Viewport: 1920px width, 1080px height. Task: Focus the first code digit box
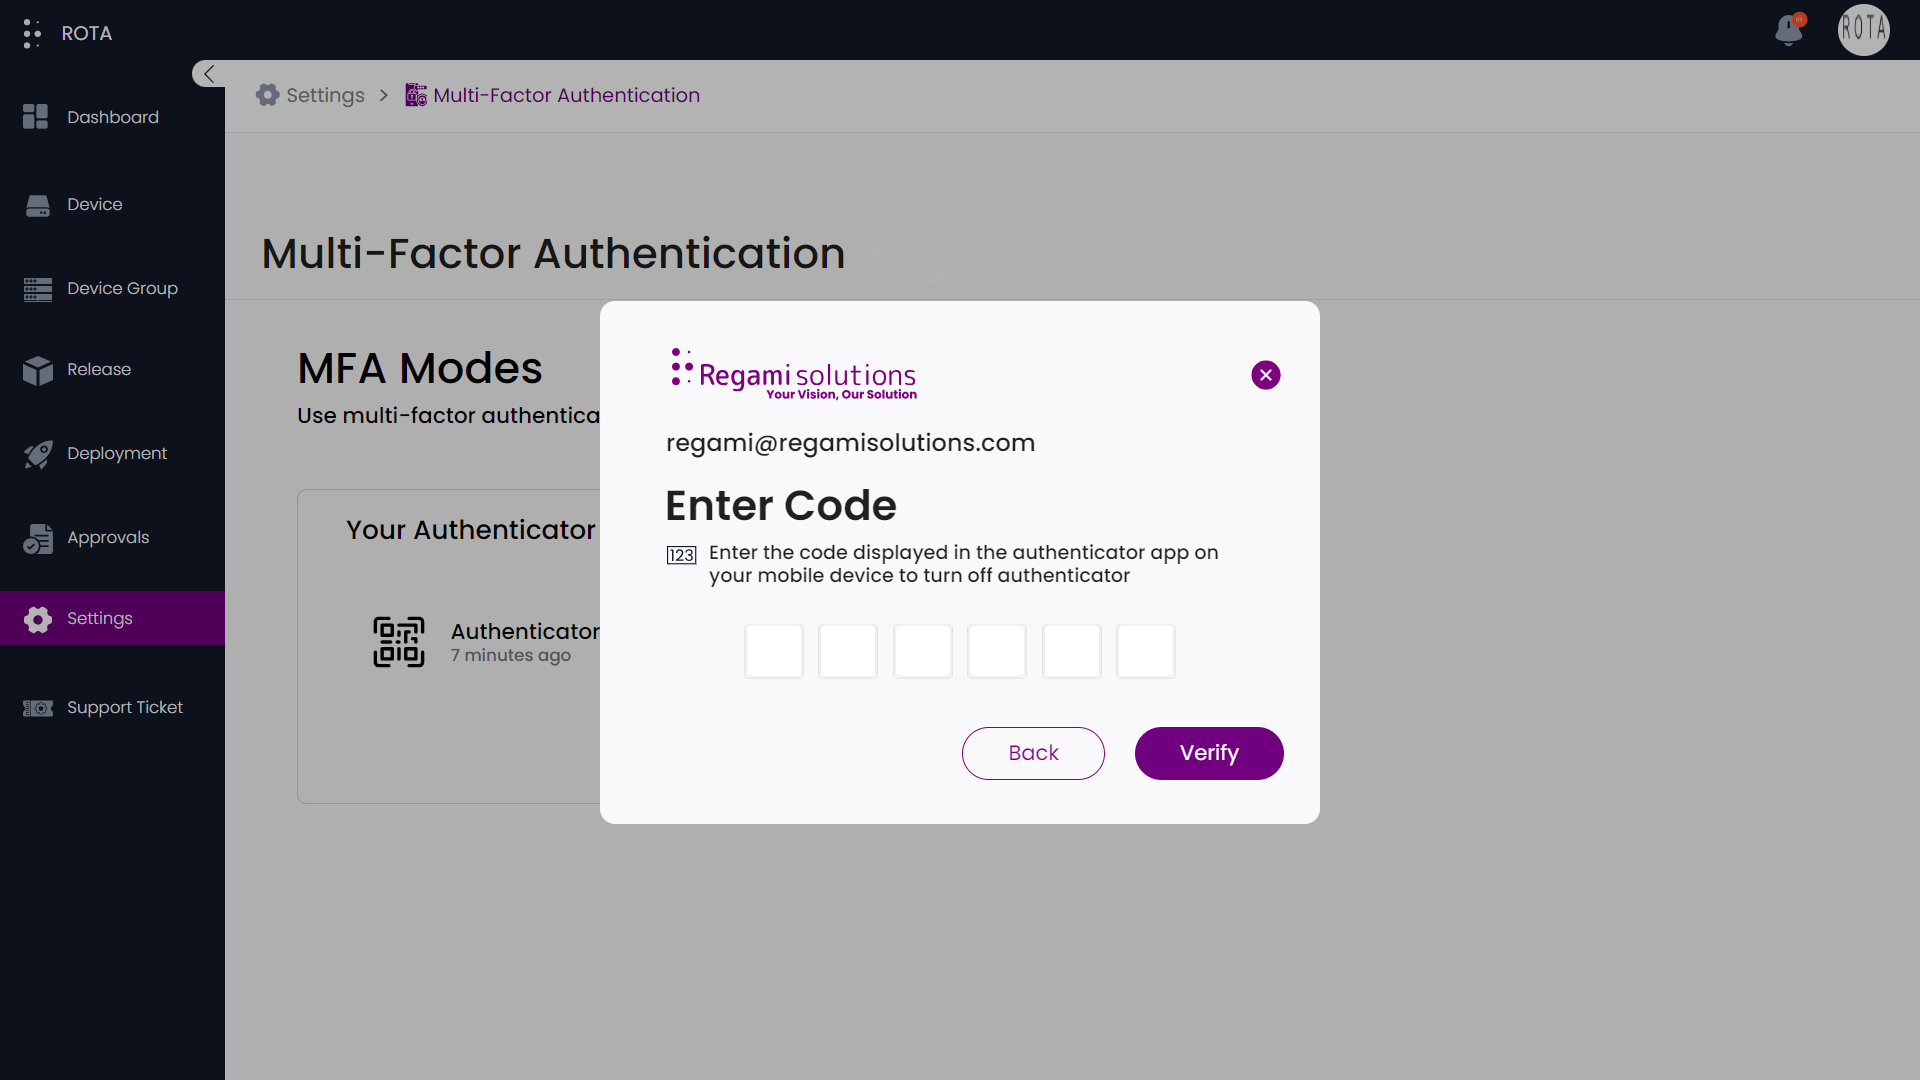[774, 651]
